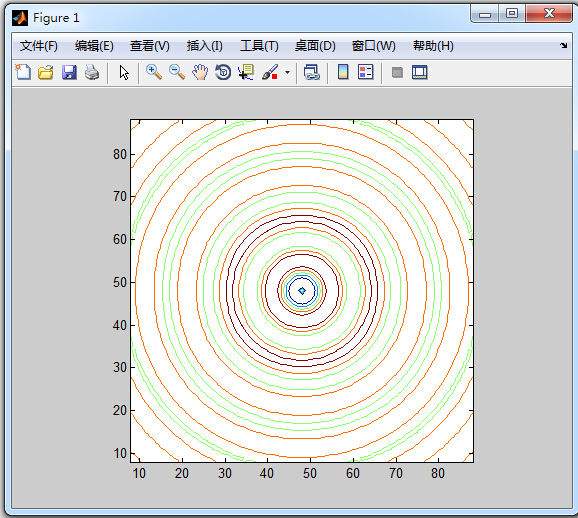Click the Brush data tool icon
This screenshot has height=518, width=578.
[x=270, y=72]
